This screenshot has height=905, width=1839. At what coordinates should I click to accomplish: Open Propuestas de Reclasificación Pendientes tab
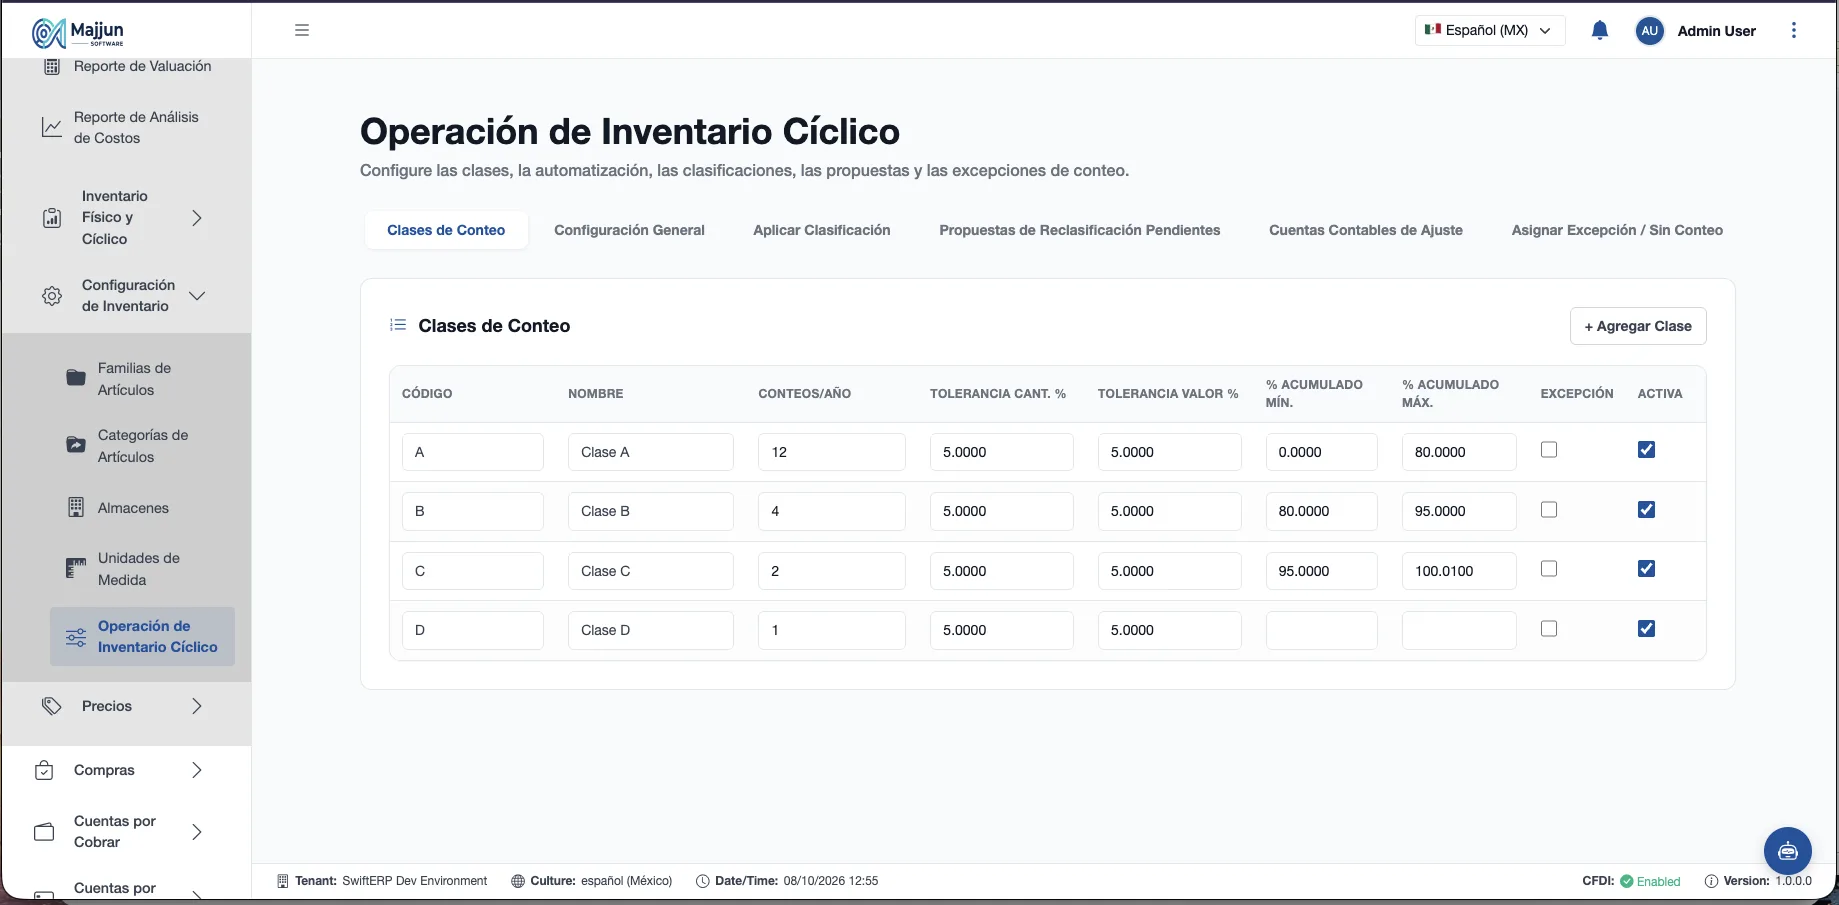[1079, 230]
